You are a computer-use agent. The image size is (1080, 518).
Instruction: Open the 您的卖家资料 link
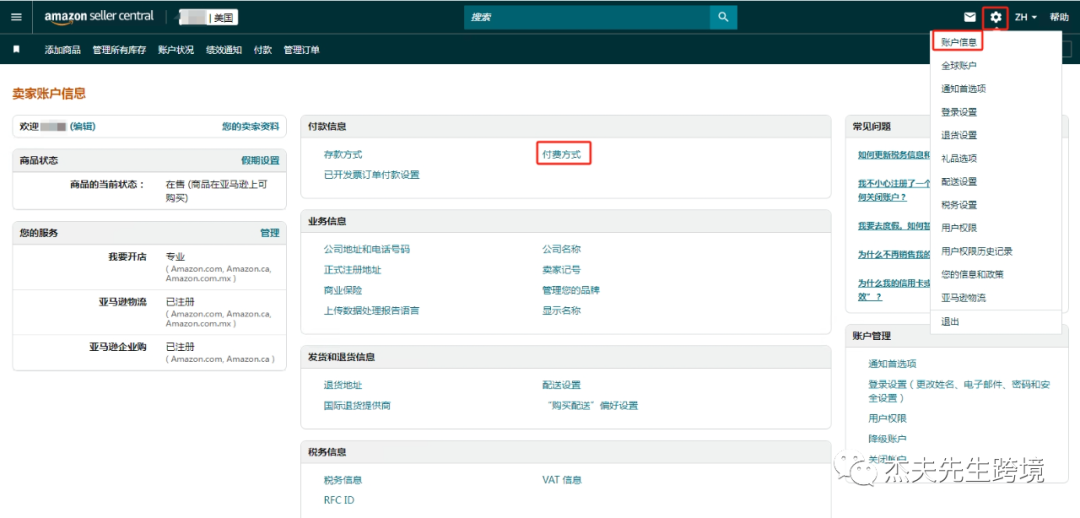coord(251,127)
